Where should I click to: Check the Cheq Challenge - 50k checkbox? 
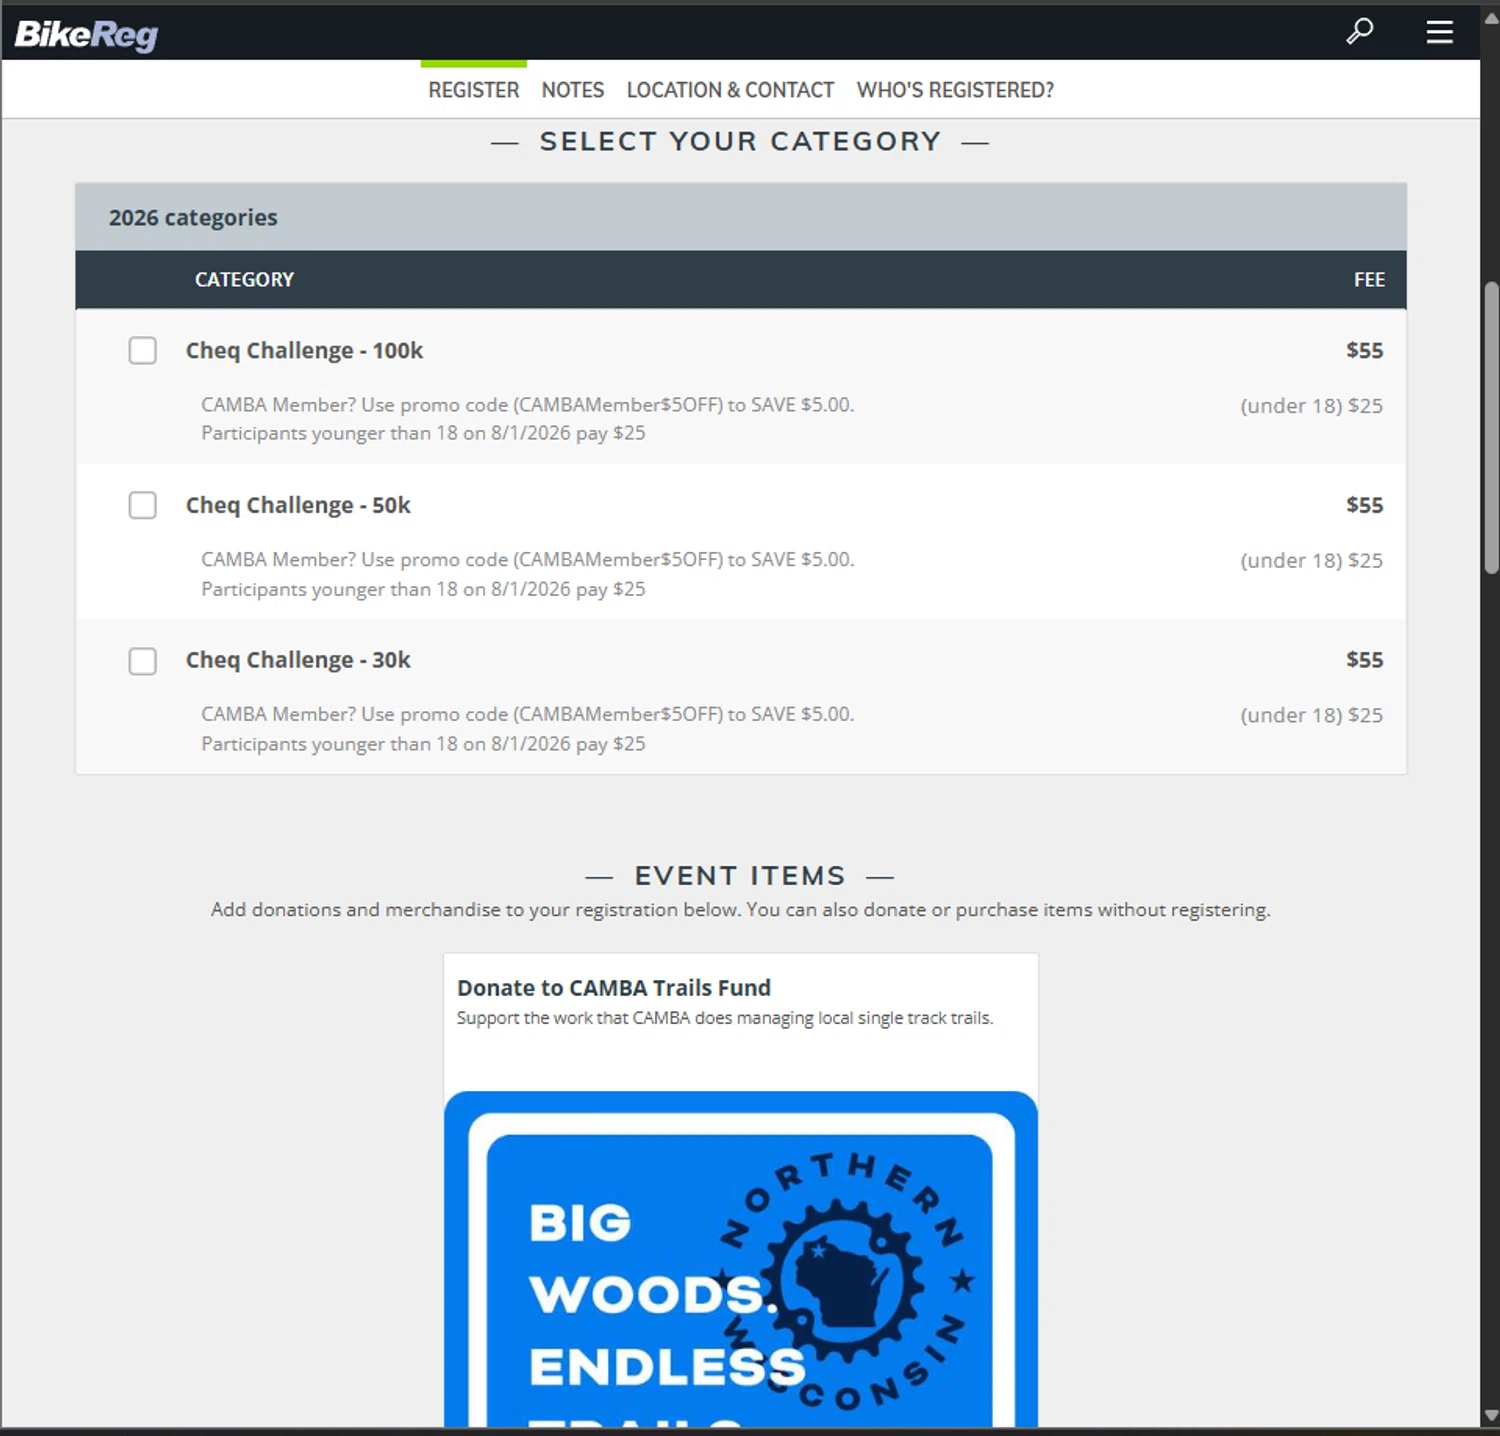coord(143,505)
